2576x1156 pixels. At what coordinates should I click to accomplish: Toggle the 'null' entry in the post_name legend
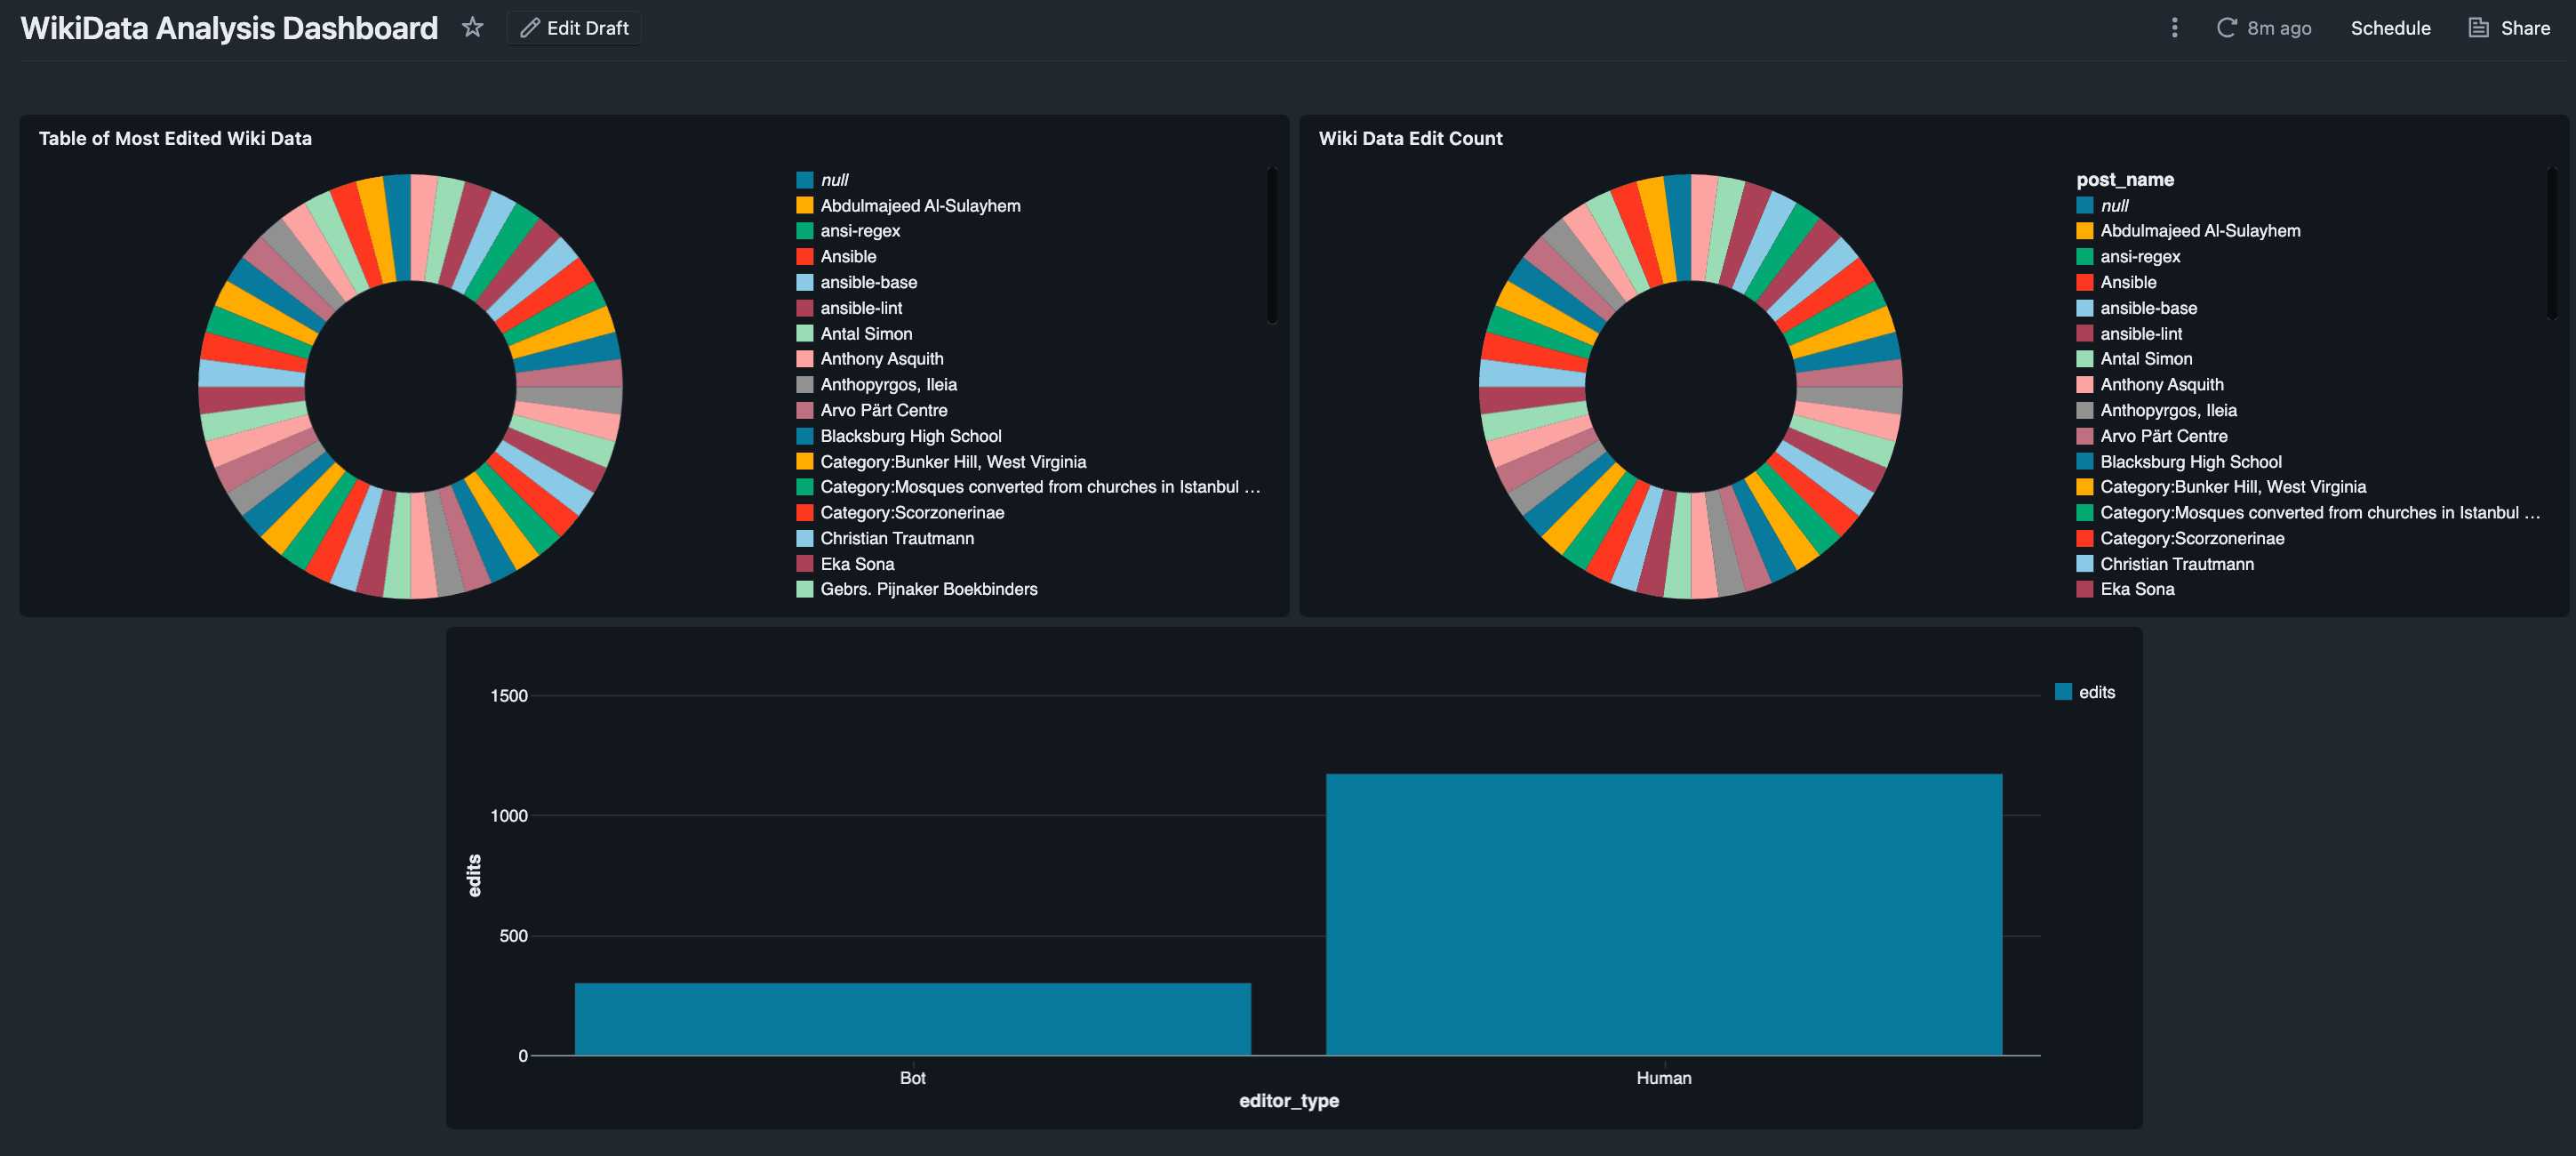click(2113, 205)
